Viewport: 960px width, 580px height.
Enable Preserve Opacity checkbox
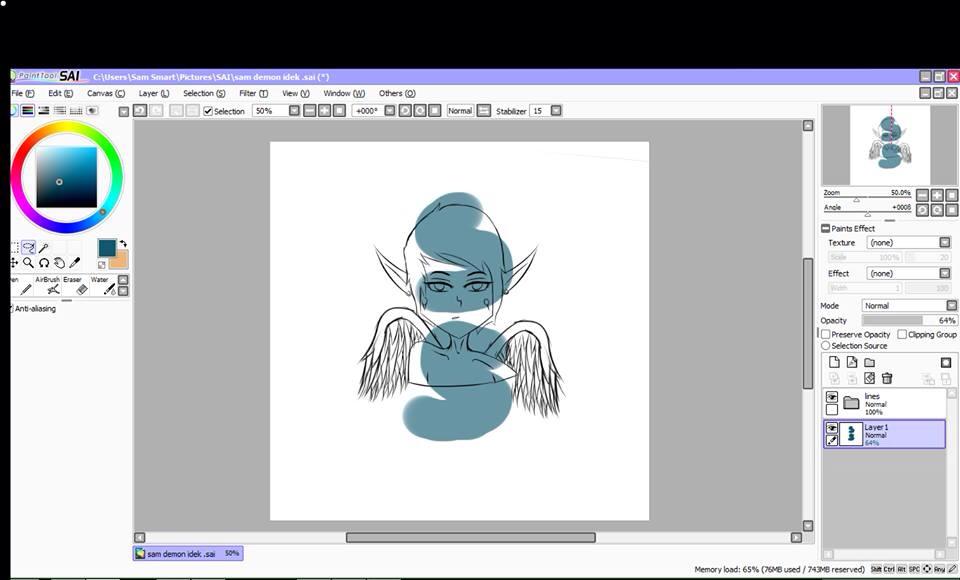tap(825, 334)
